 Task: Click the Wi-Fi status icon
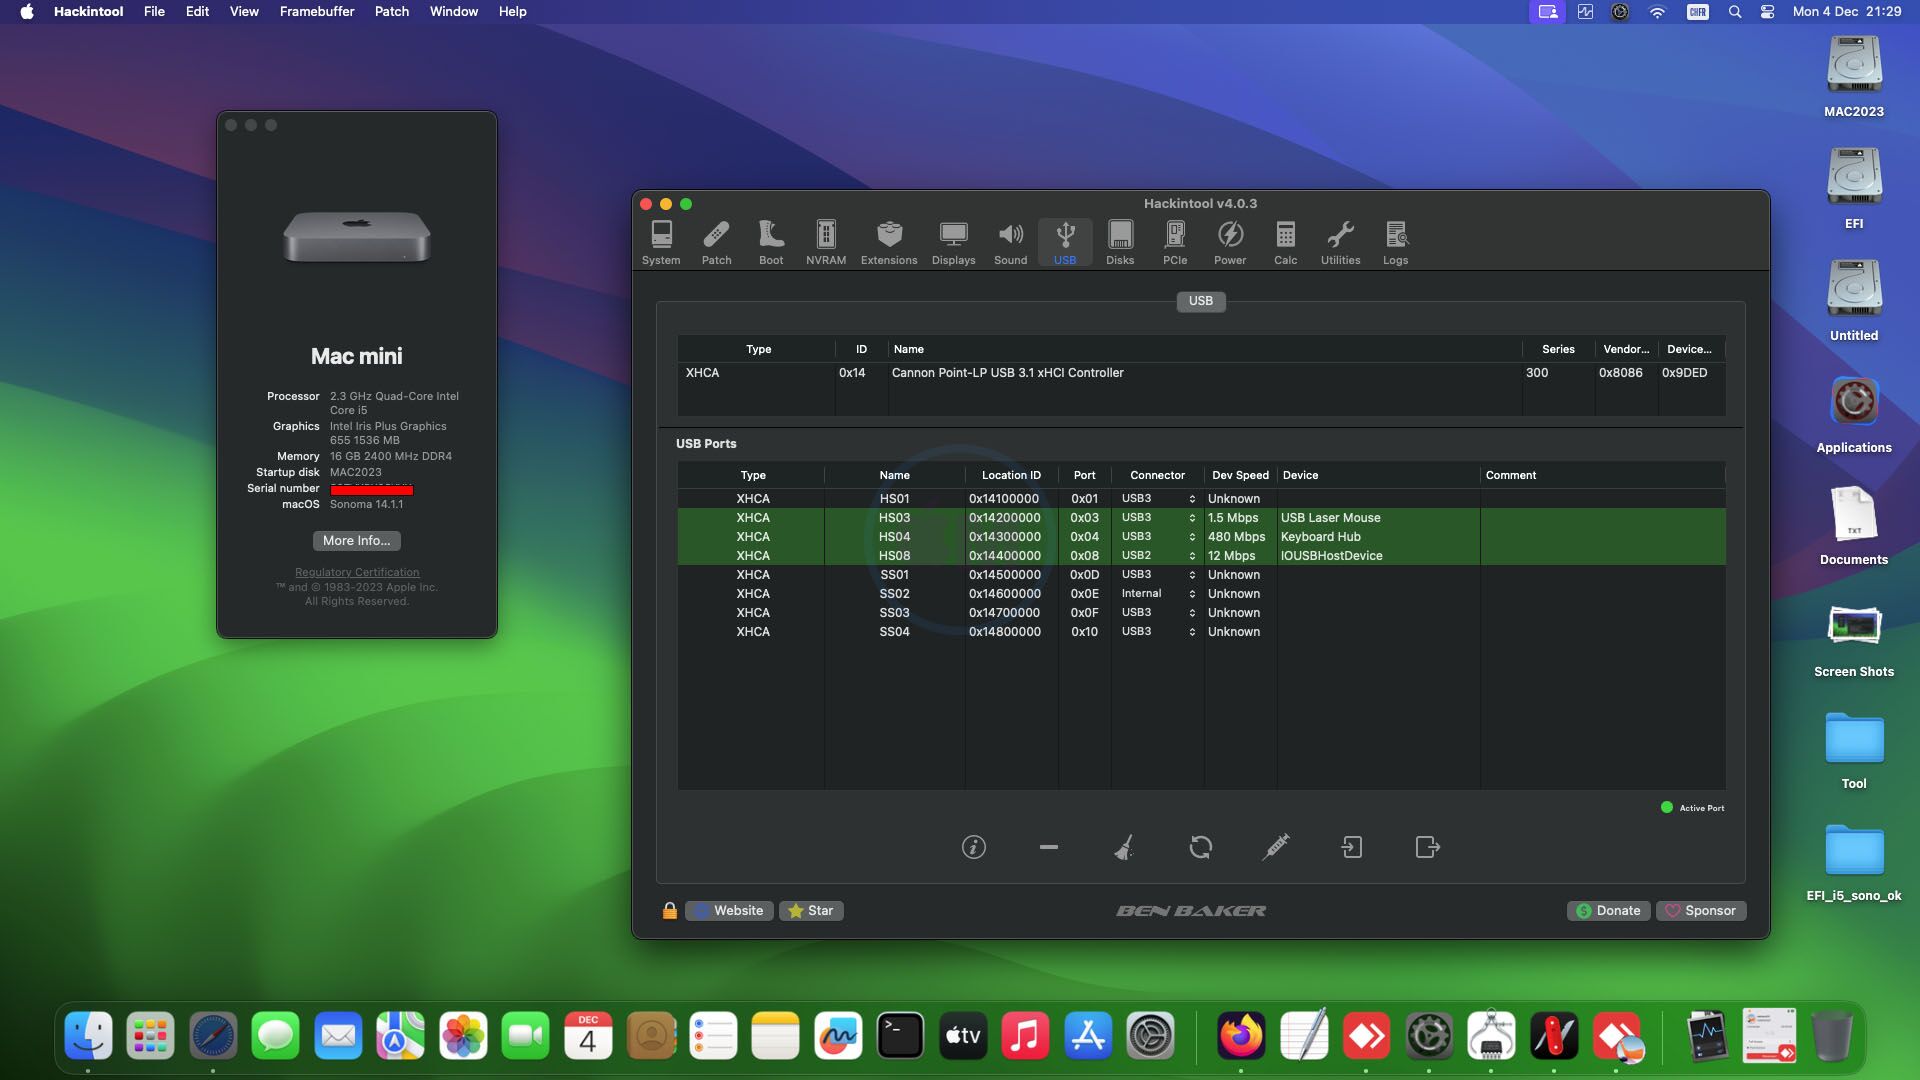1657,11
